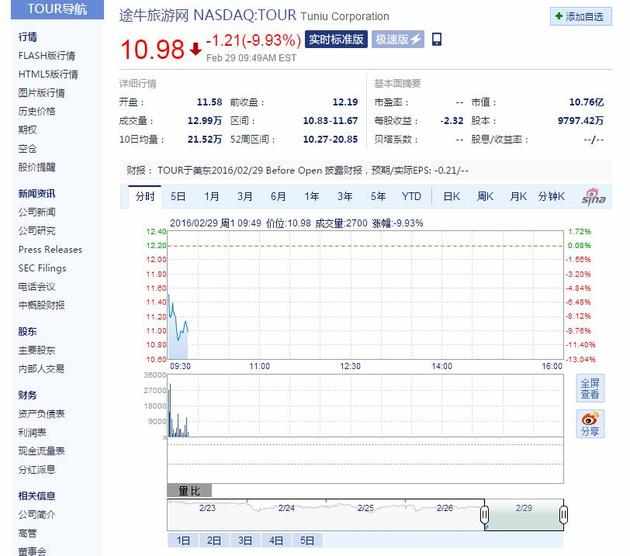Switch to the 周K candlestick tab
Image resolution: width=630 pixels, height=556 pixels.
[x=485, y=196]
